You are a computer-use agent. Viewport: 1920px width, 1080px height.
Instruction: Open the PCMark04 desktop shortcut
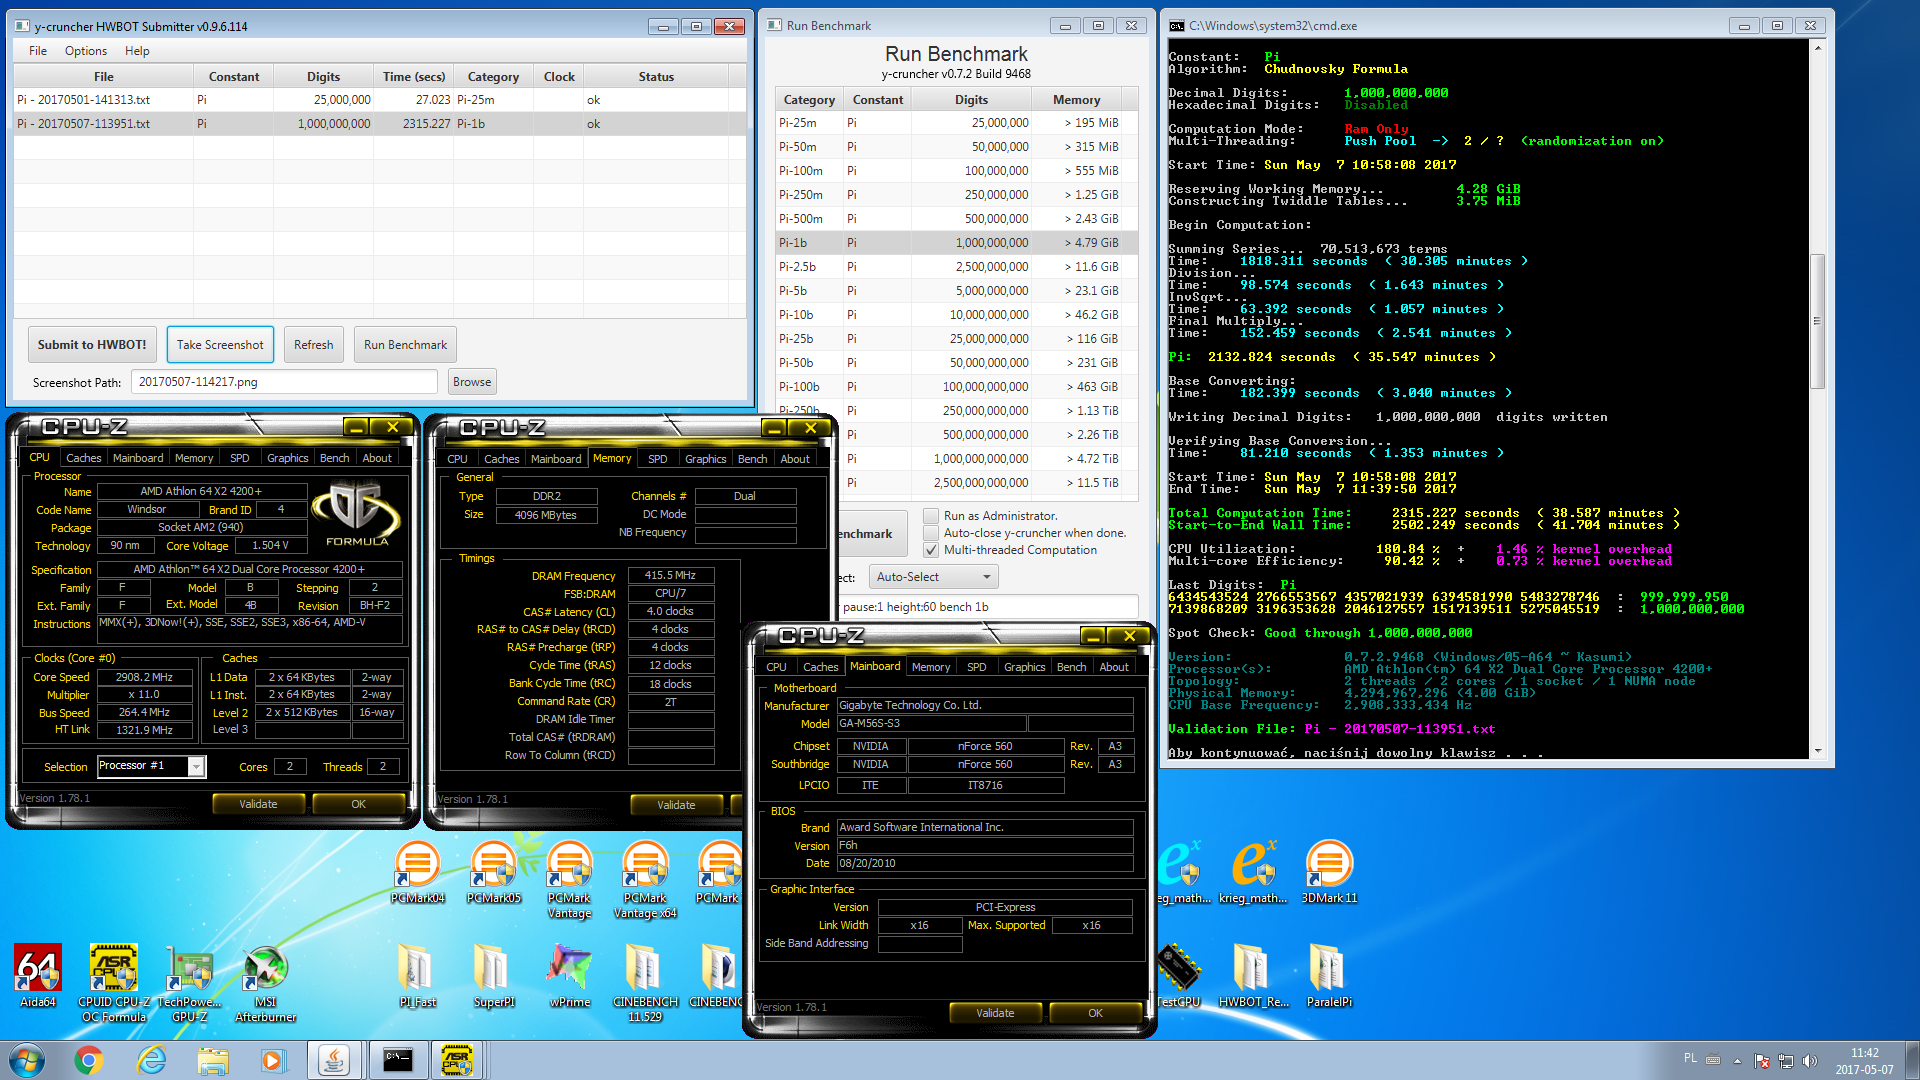[417, 872]
